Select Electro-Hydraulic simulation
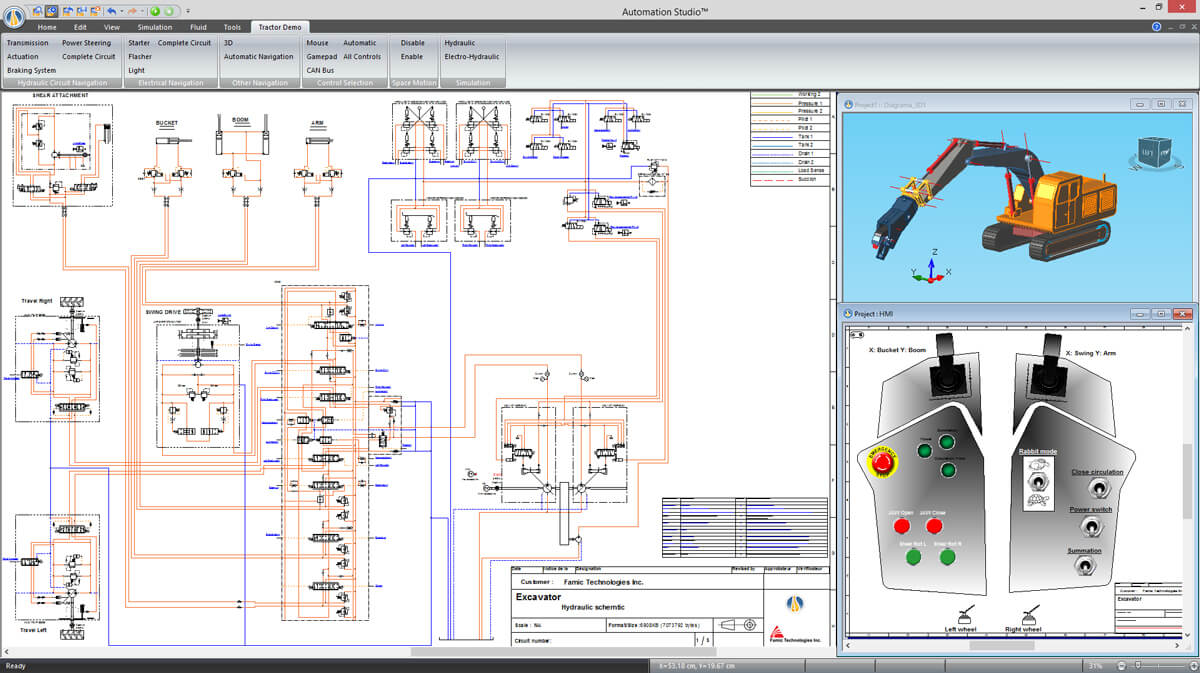Screen dimensions: 1200x673 pos(472,56)
